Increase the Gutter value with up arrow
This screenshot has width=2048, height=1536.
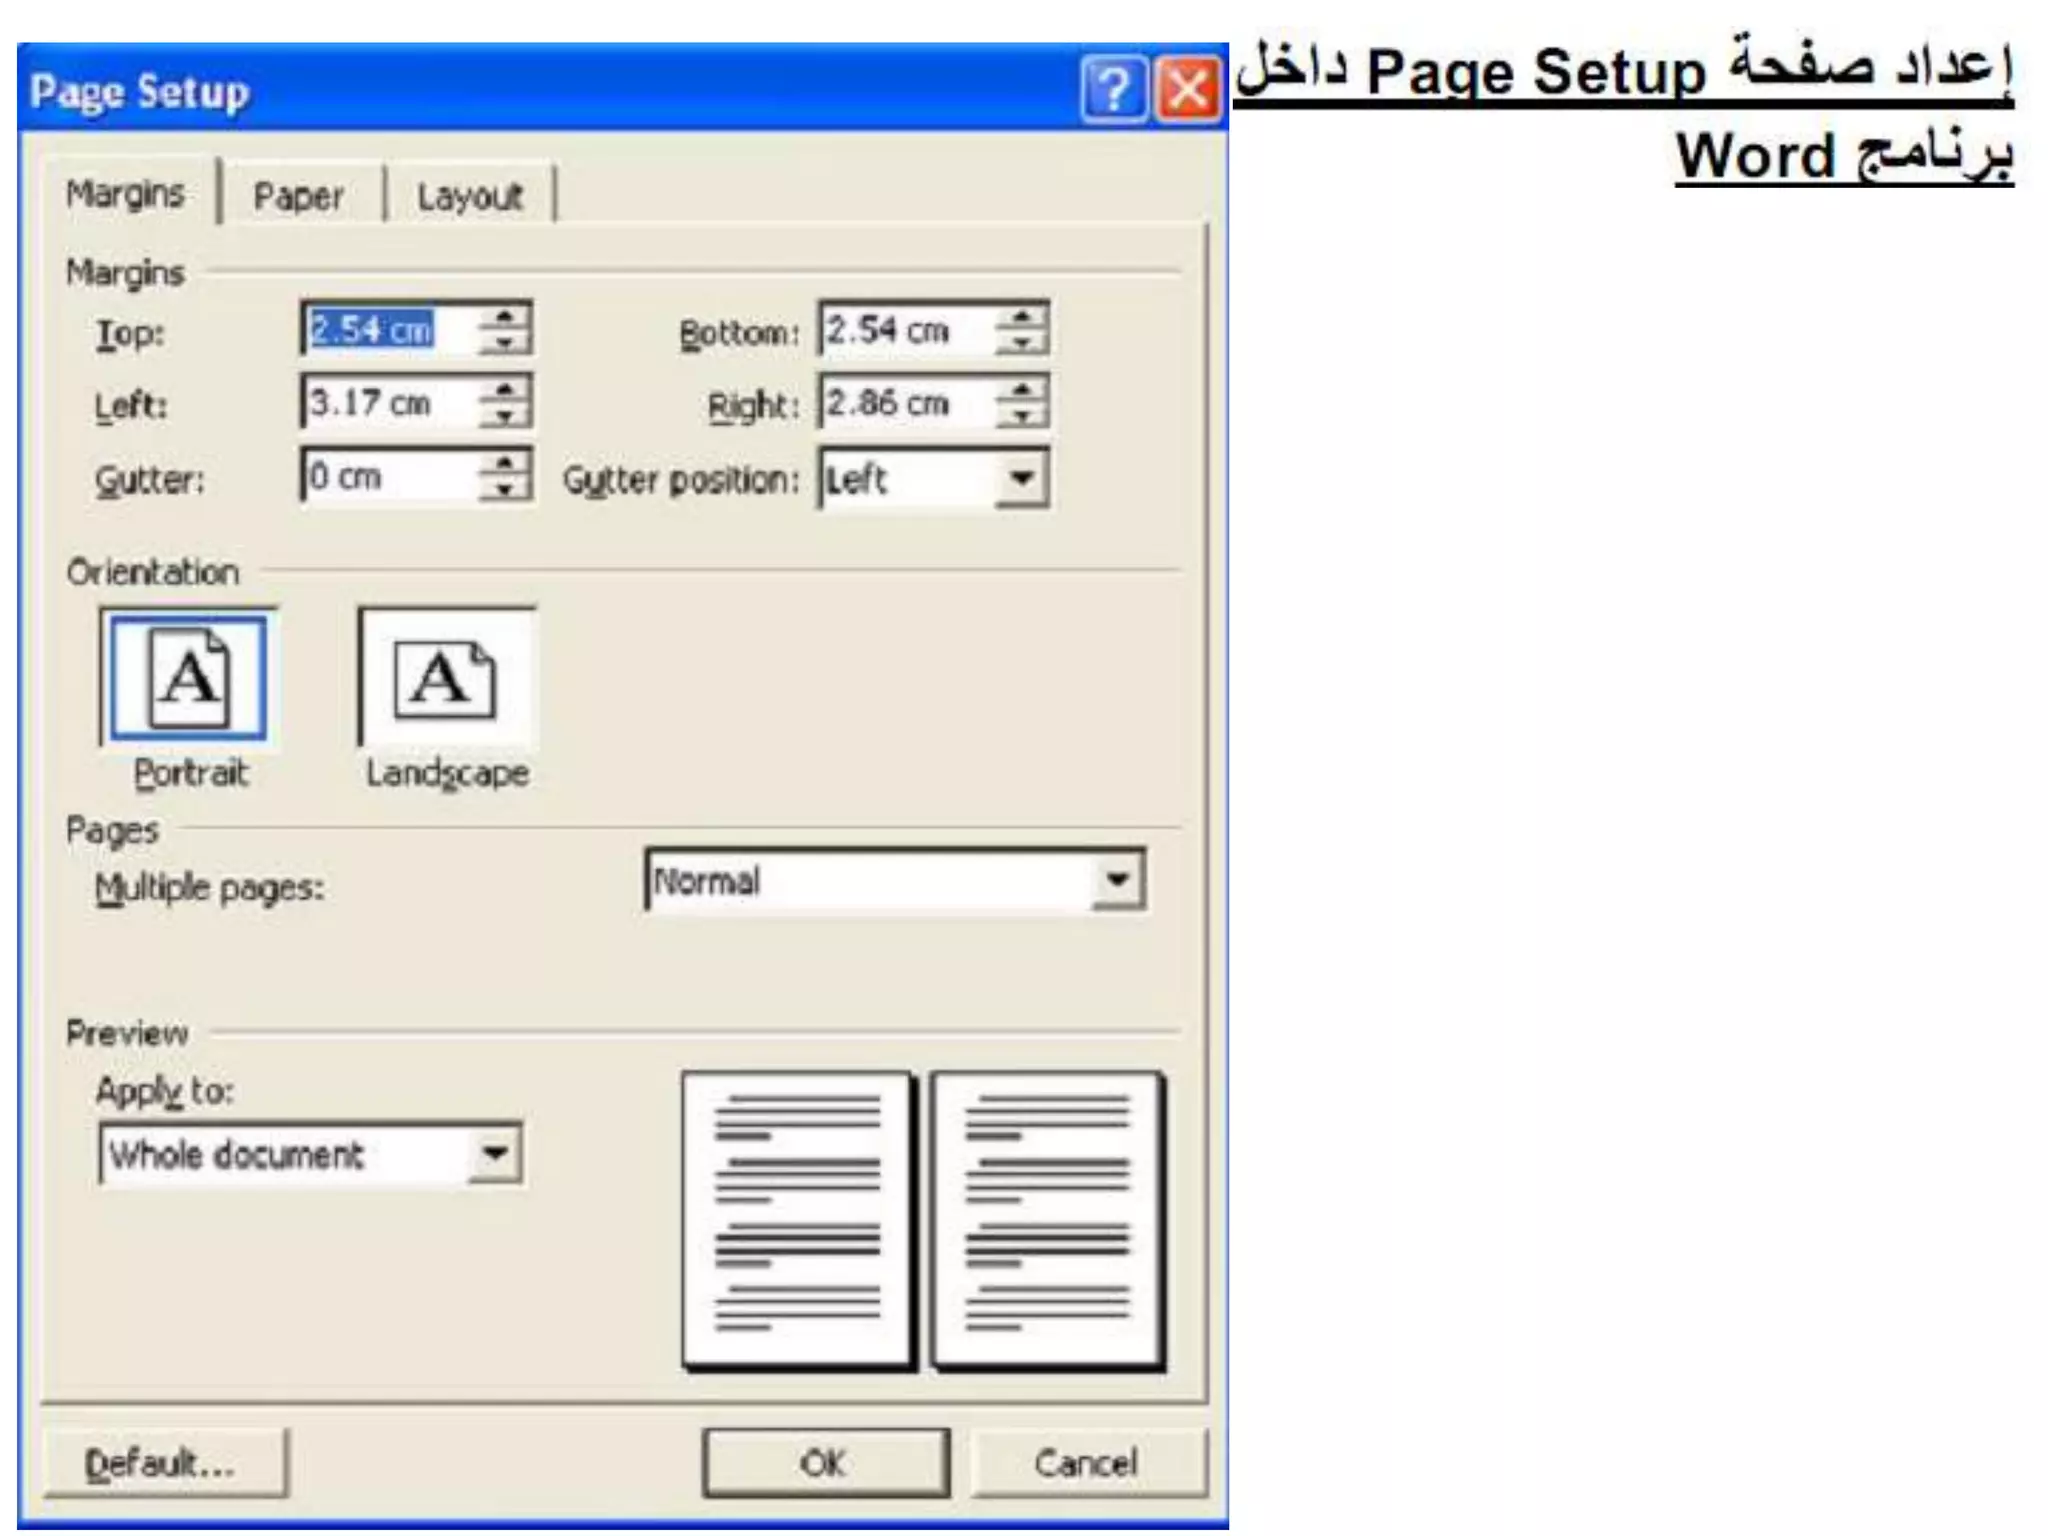click(x=505, y=463)
